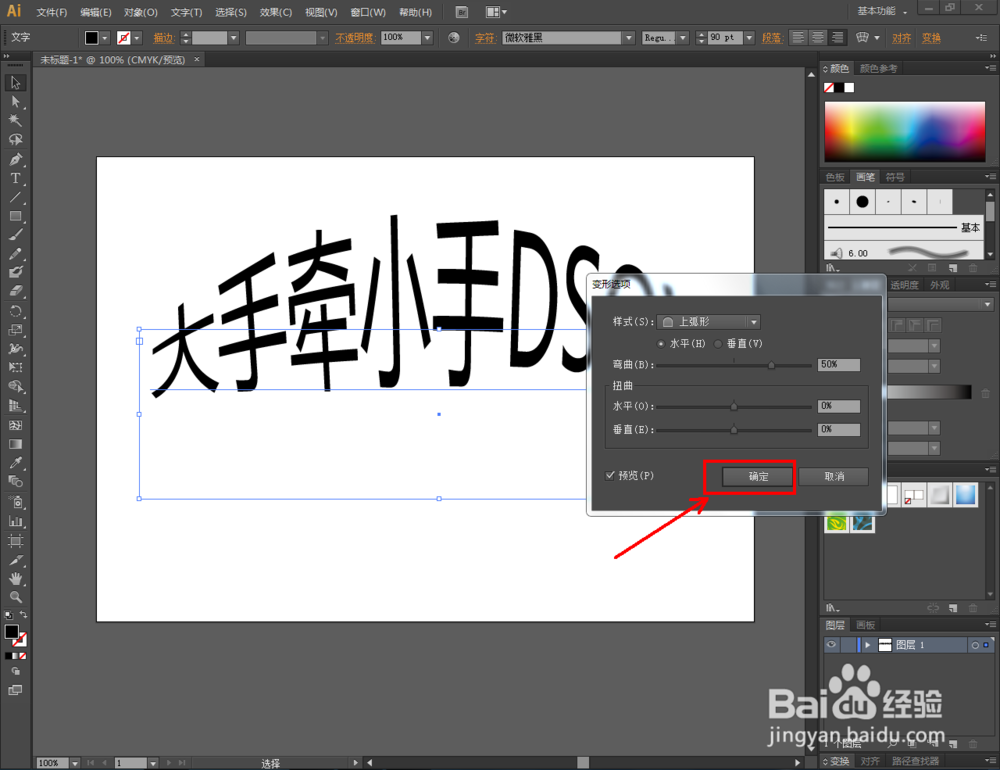The width and height of the screenshot is (1000, 770).
Task: Pick a color from the spectrum bar
Action: 904,131
